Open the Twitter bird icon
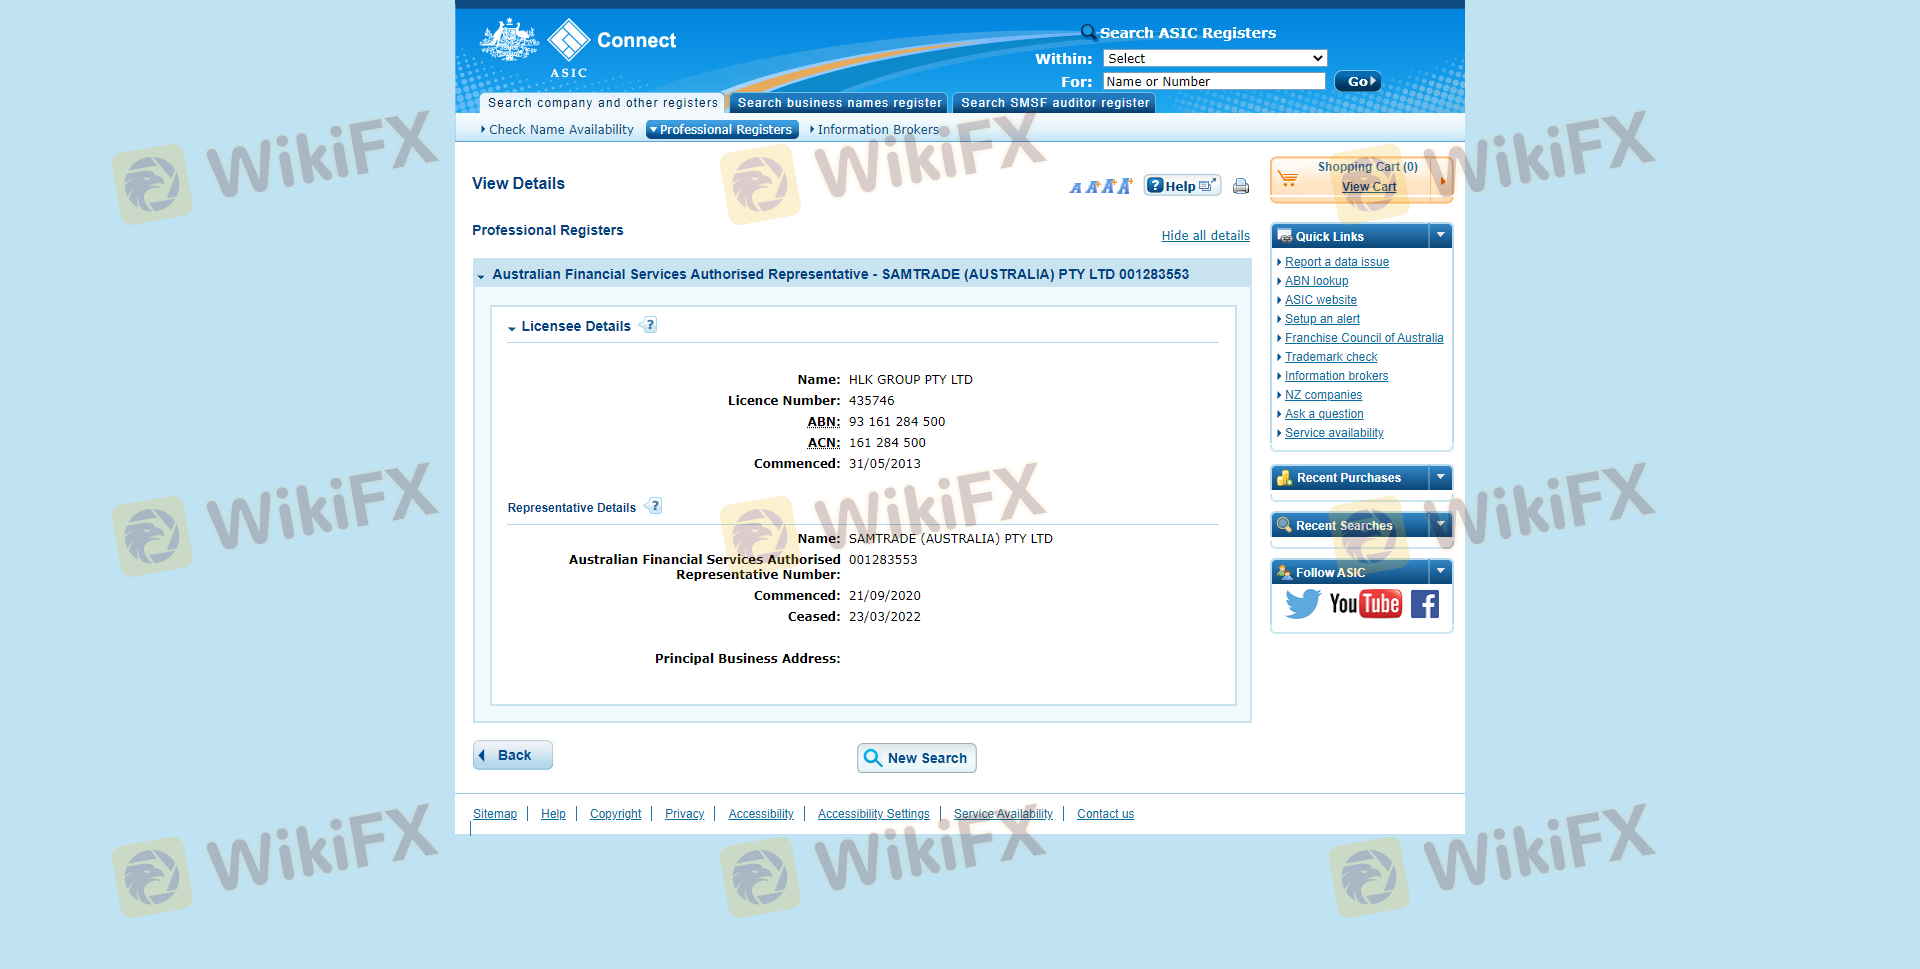Screen dimensions: 1920x969 coord(1302,604)
